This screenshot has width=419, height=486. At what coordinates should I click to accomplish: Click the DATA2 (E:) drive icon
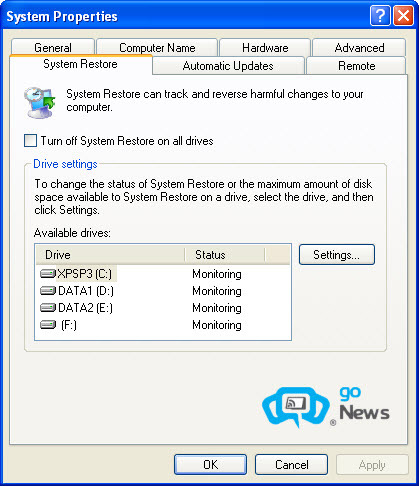click(48, 308)
